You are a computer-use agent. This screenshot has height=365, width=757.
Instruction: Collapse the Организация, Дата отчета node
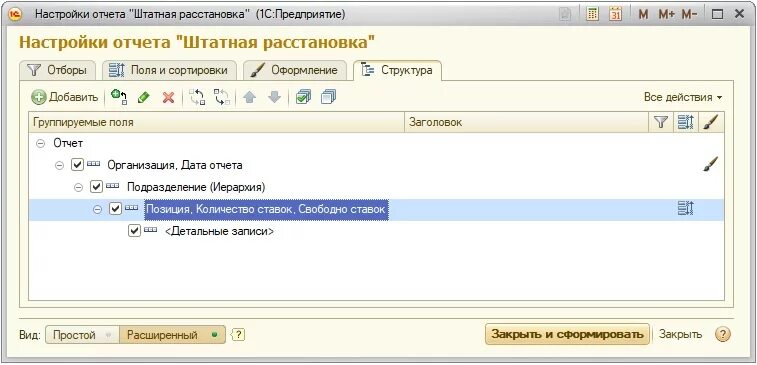tap(59, 165)
